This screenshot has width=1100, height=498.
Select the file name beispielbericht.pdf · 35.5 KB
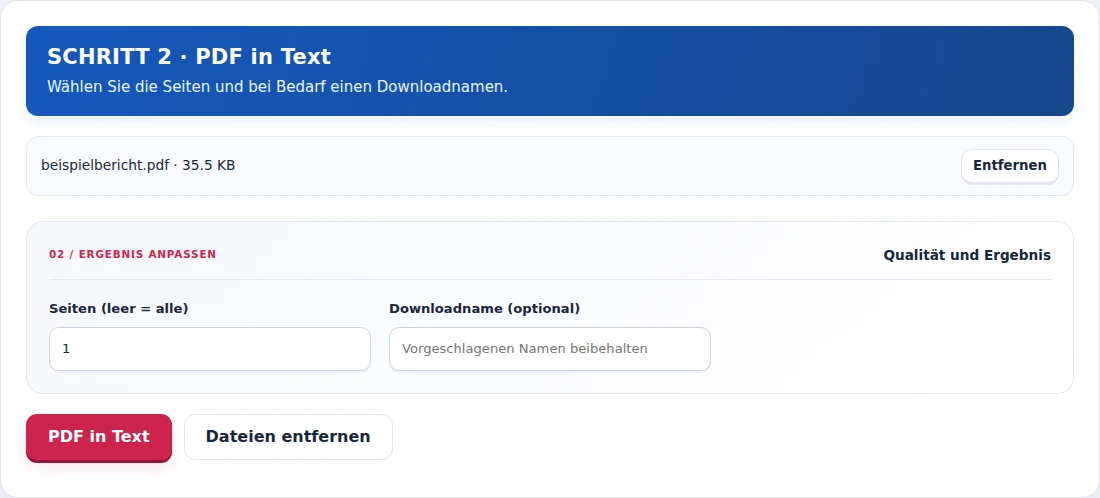coord(138,166)
